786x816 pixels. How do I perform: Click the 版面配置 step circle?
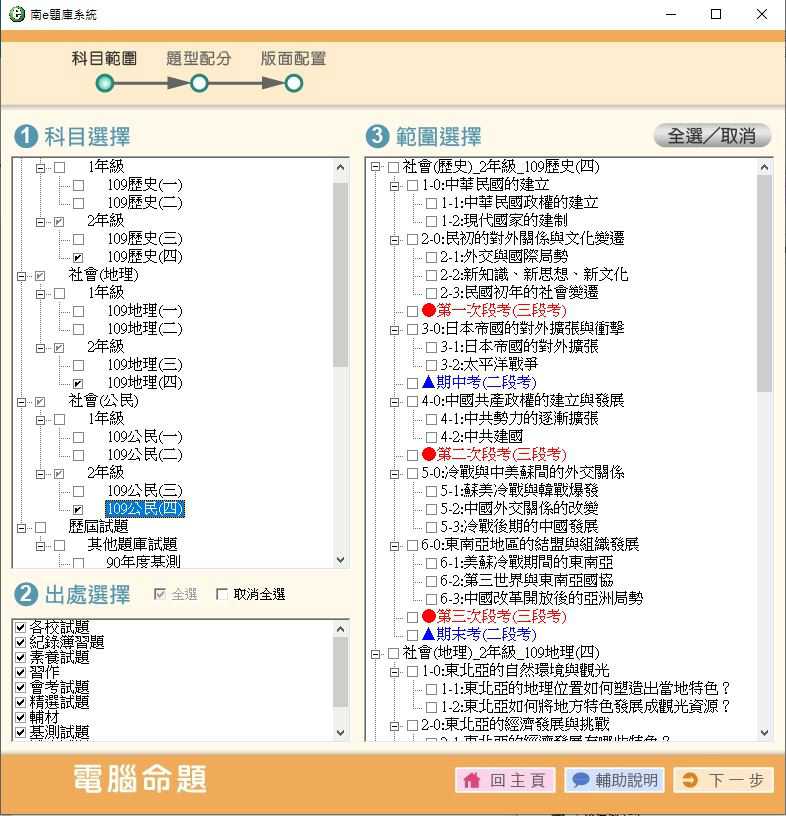294,83
